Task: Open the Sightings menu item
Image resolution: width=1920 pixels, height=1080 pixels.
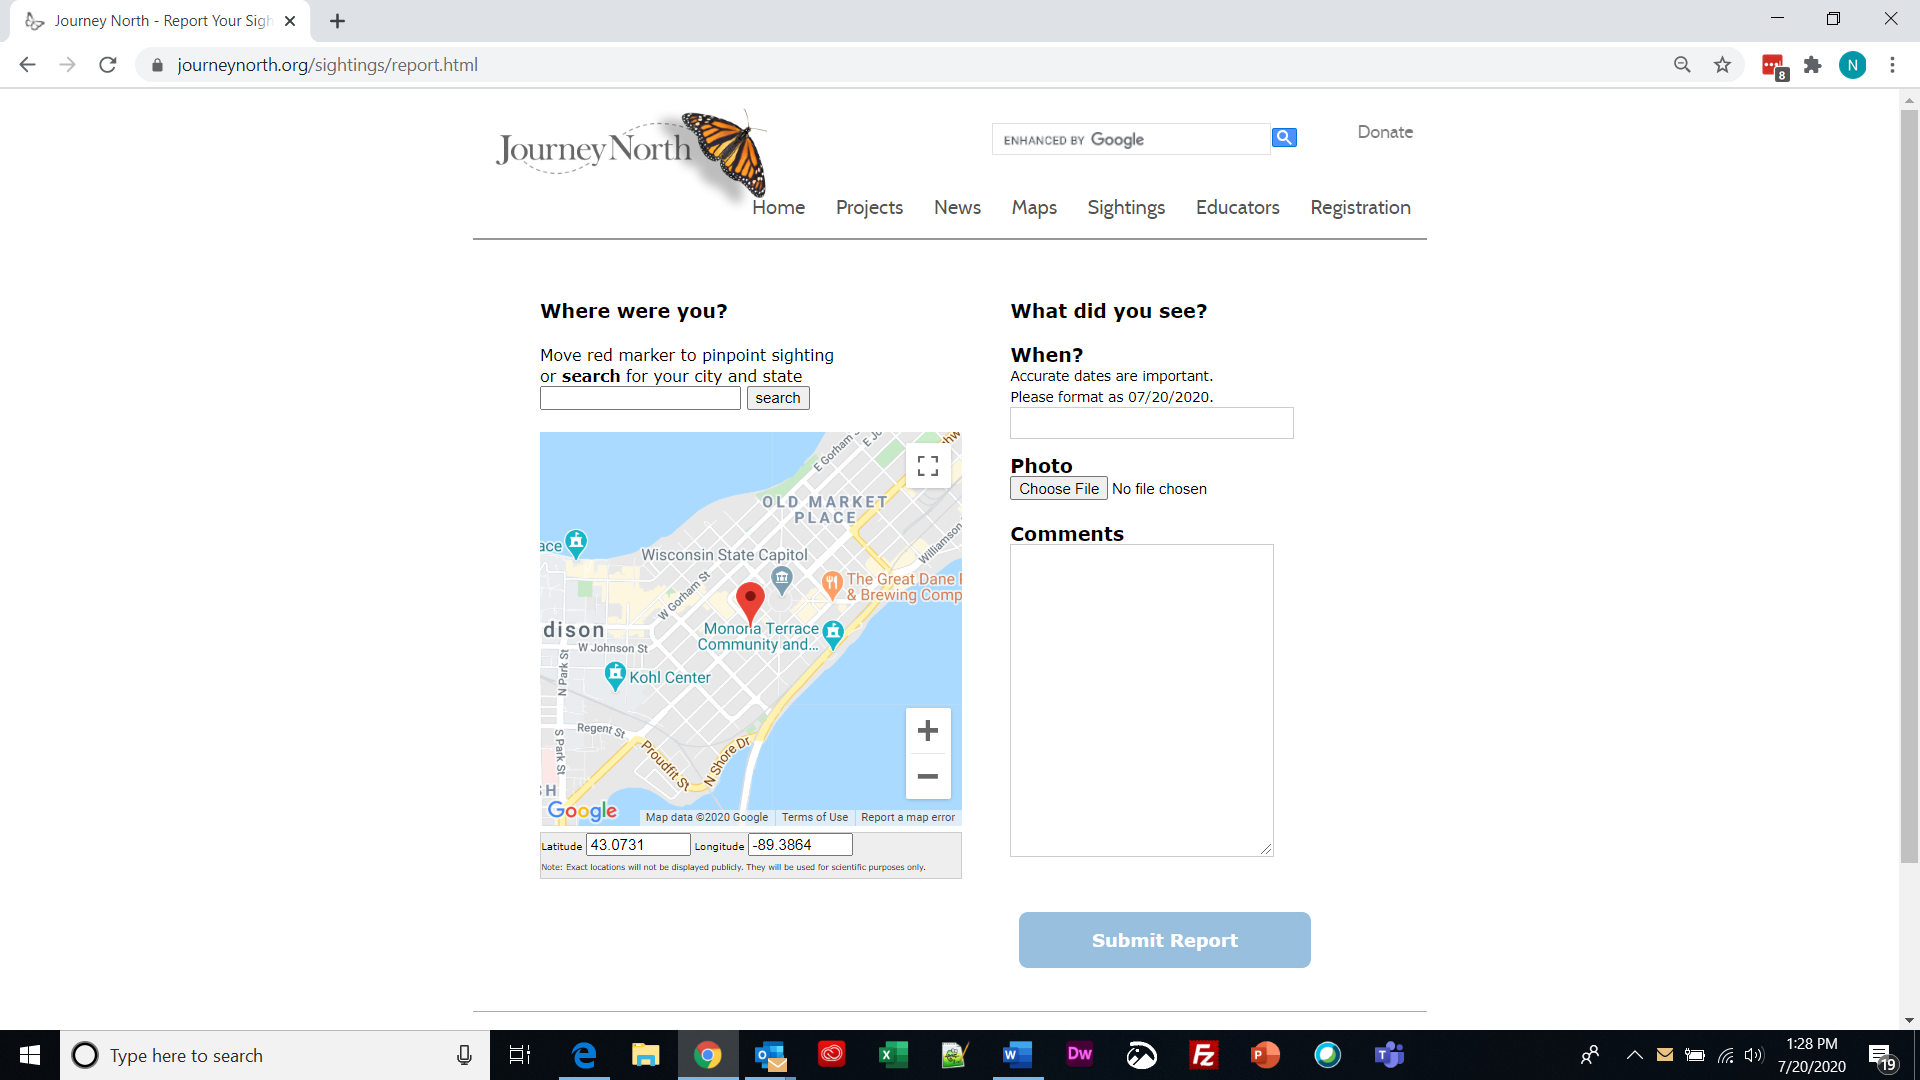Action: click(1127, 208)
